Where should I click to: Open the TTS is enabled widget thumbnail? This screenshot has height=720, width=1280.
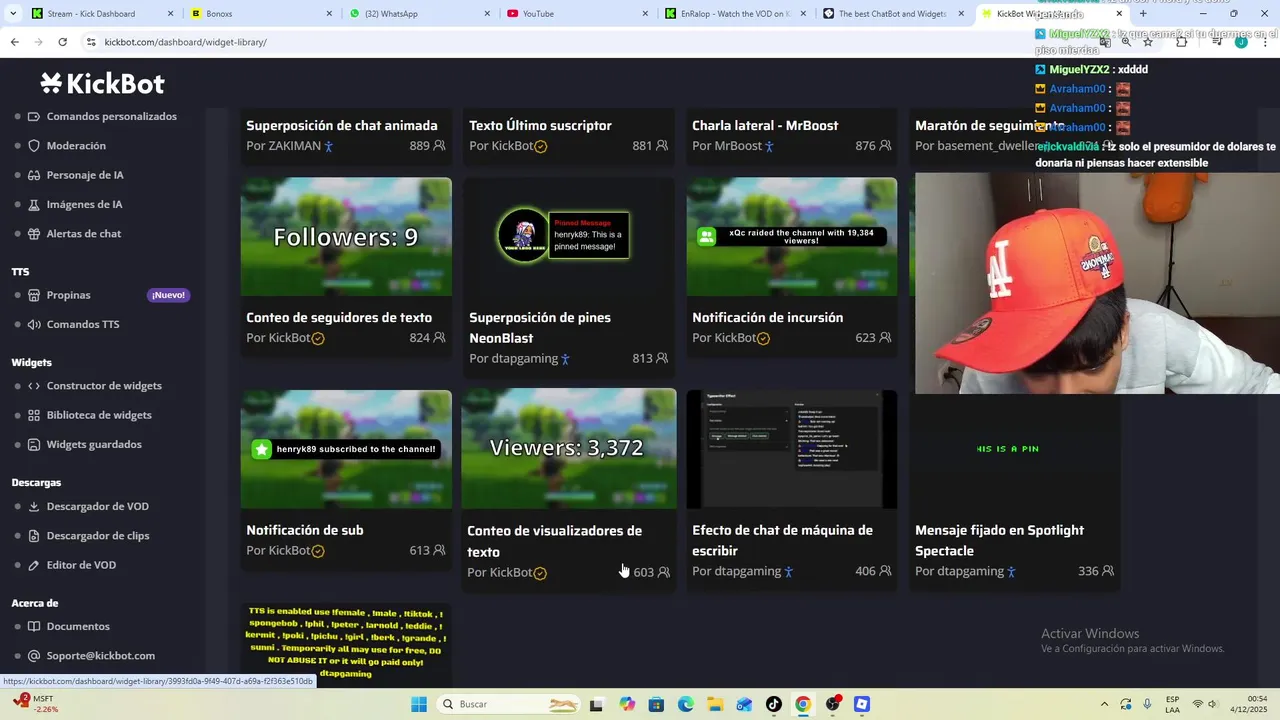pyautogui.click(x=346, y=644)
